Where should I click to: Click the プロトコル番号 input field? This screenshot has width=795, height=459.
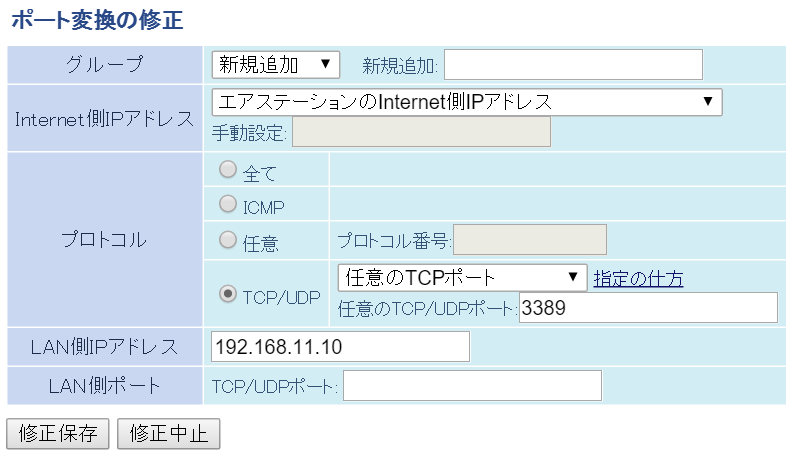coord(531,240)
